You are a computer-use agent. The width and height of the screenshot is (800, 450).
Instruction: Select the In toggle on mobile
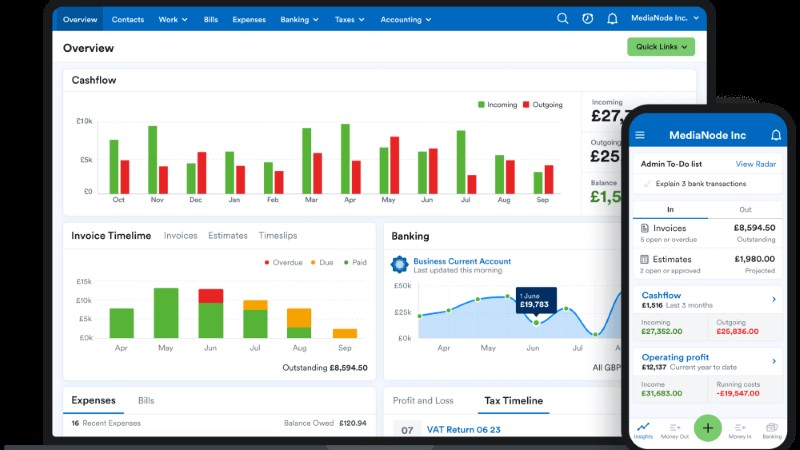tap(670, 209)
